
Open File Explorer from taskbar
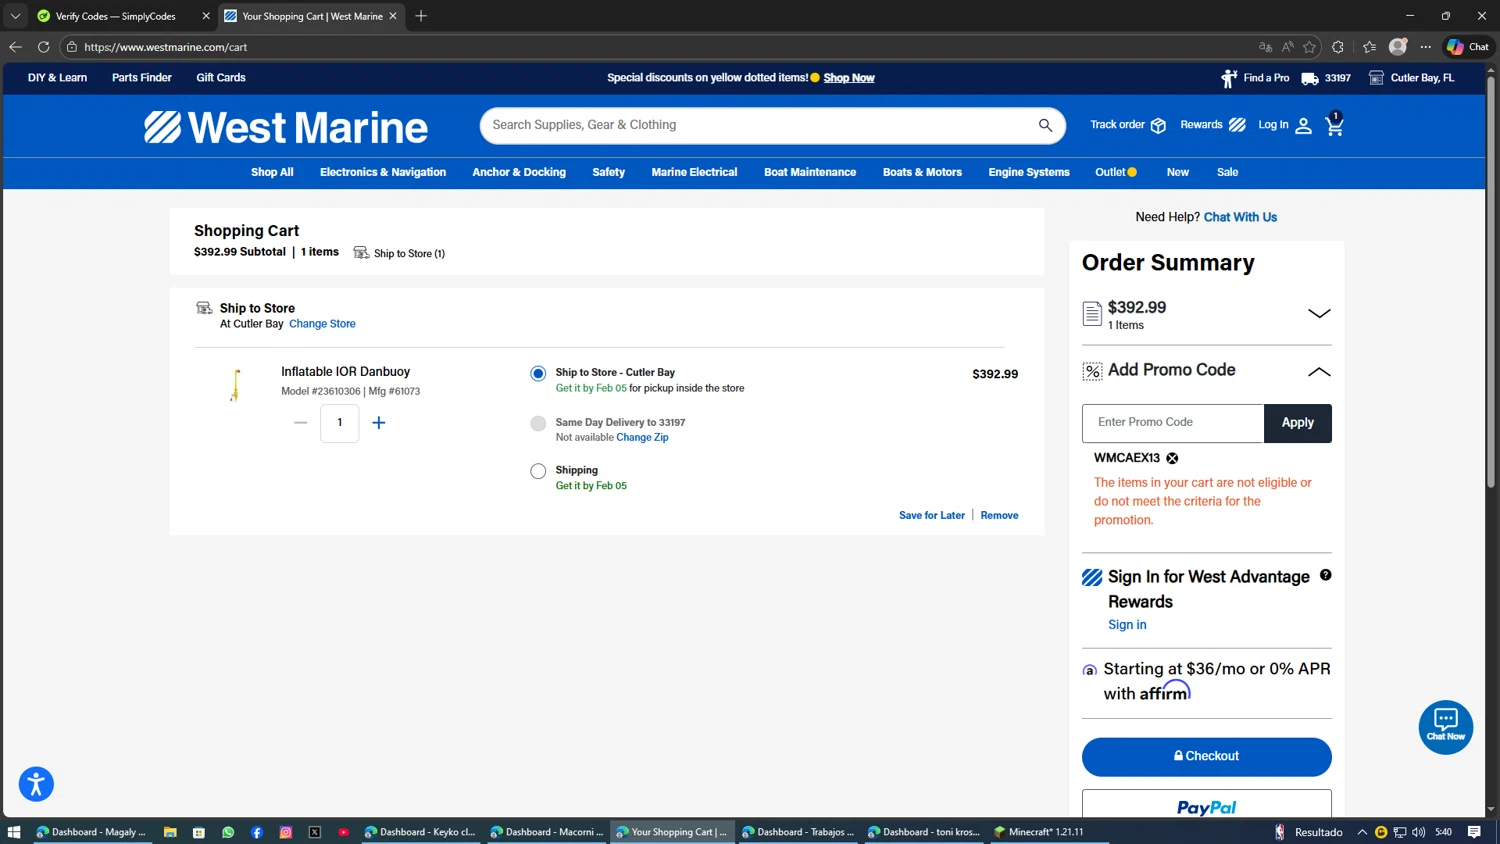[170, 832]
